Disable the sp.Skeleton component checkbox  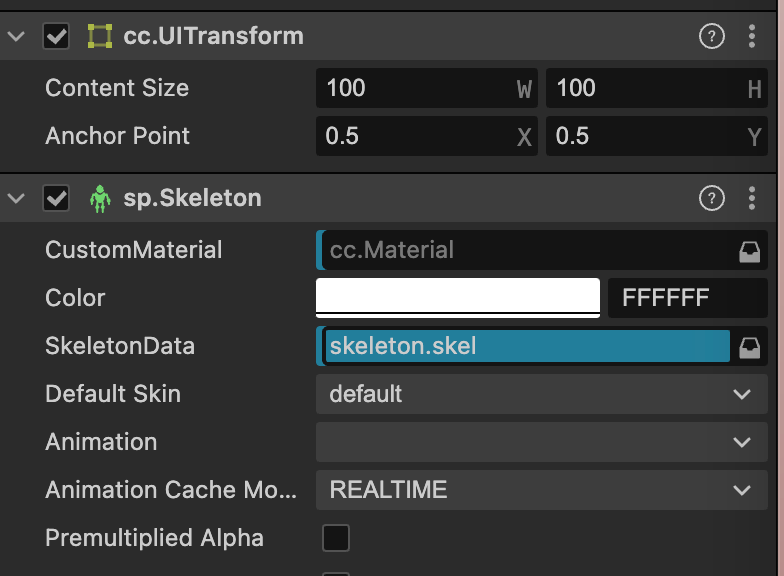(56, 199)
